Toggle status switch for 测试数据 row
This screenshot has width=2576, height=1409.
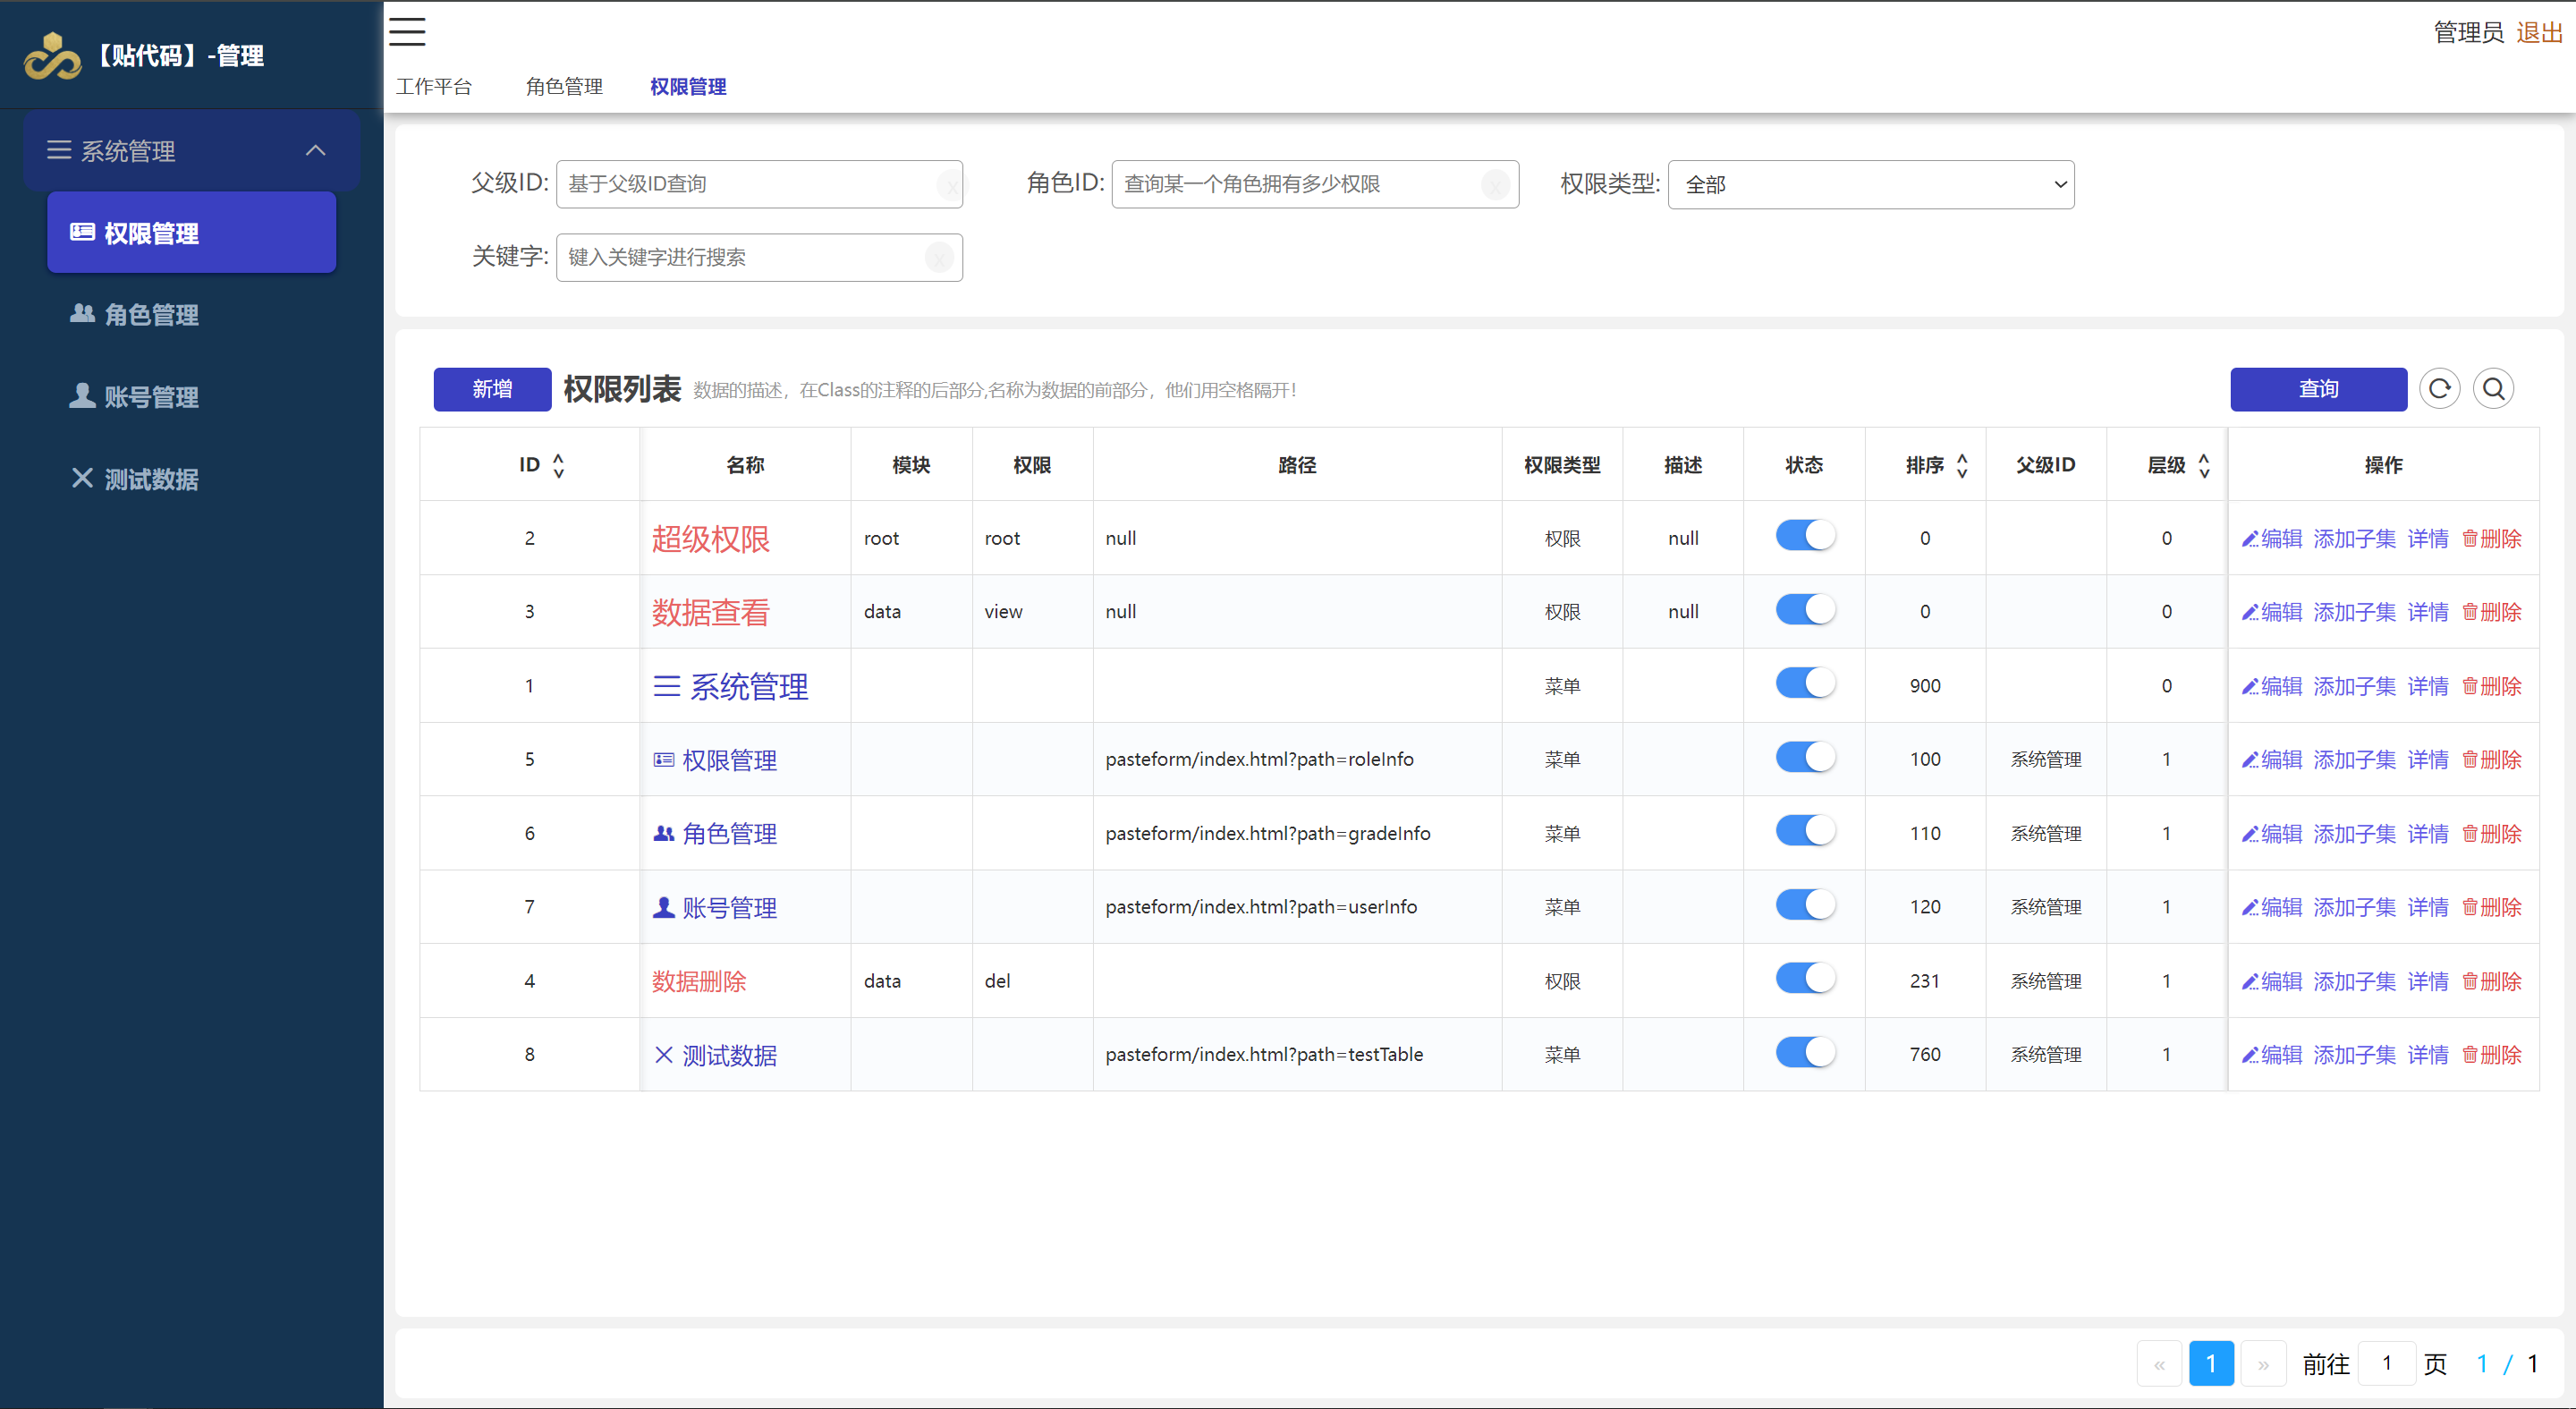1805,1052
